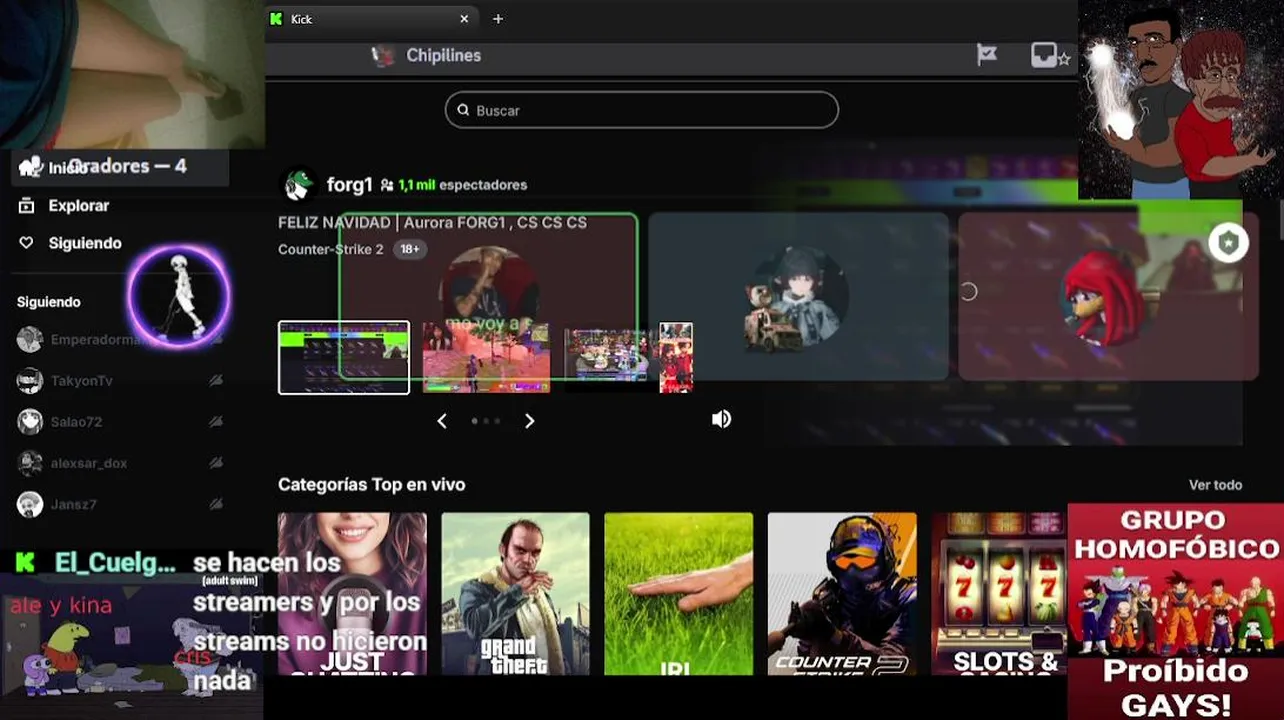Open Just Chatting category card
1284x720 pixels.
352,594
